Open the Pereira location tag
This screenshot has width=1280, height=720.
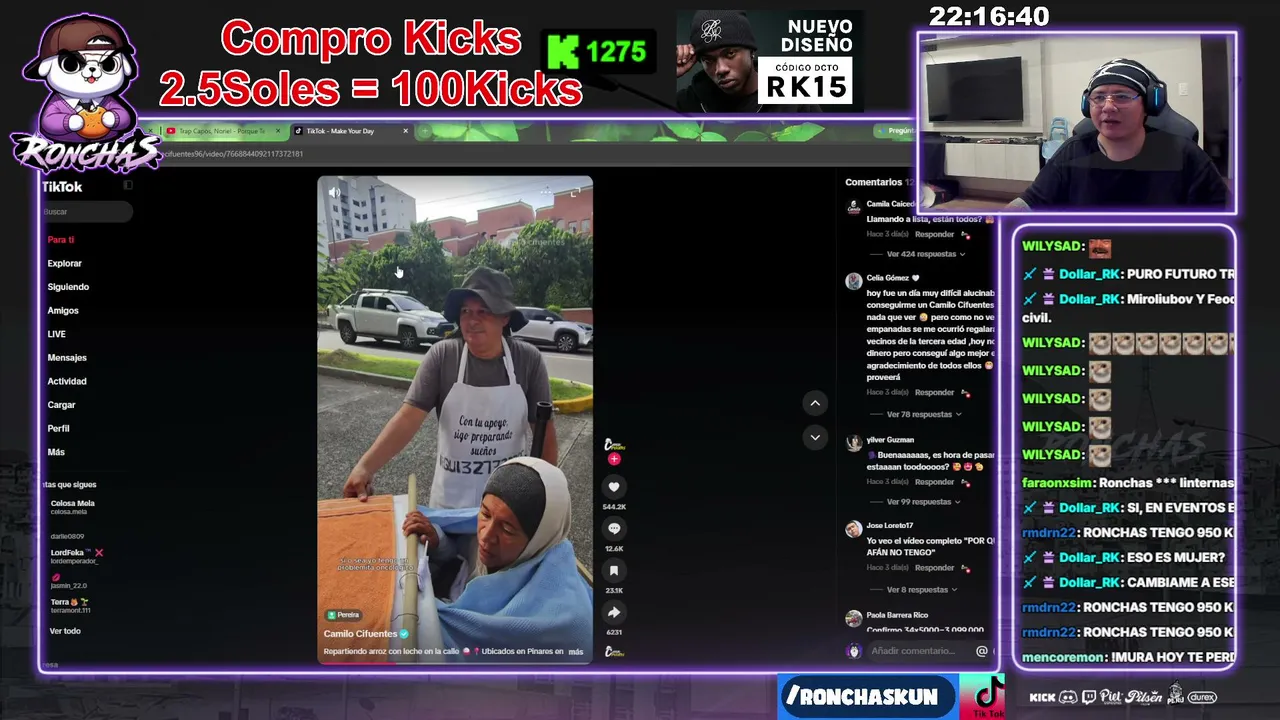[343, 615]
